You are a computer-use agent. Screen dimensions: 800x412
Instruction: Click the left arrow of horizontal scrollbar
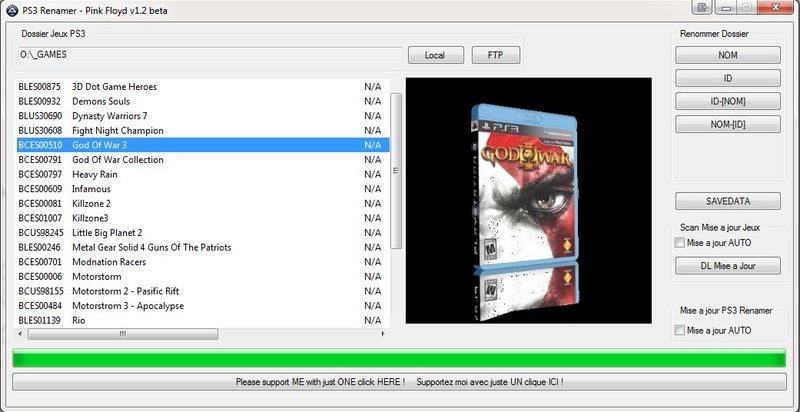(20, 334)
